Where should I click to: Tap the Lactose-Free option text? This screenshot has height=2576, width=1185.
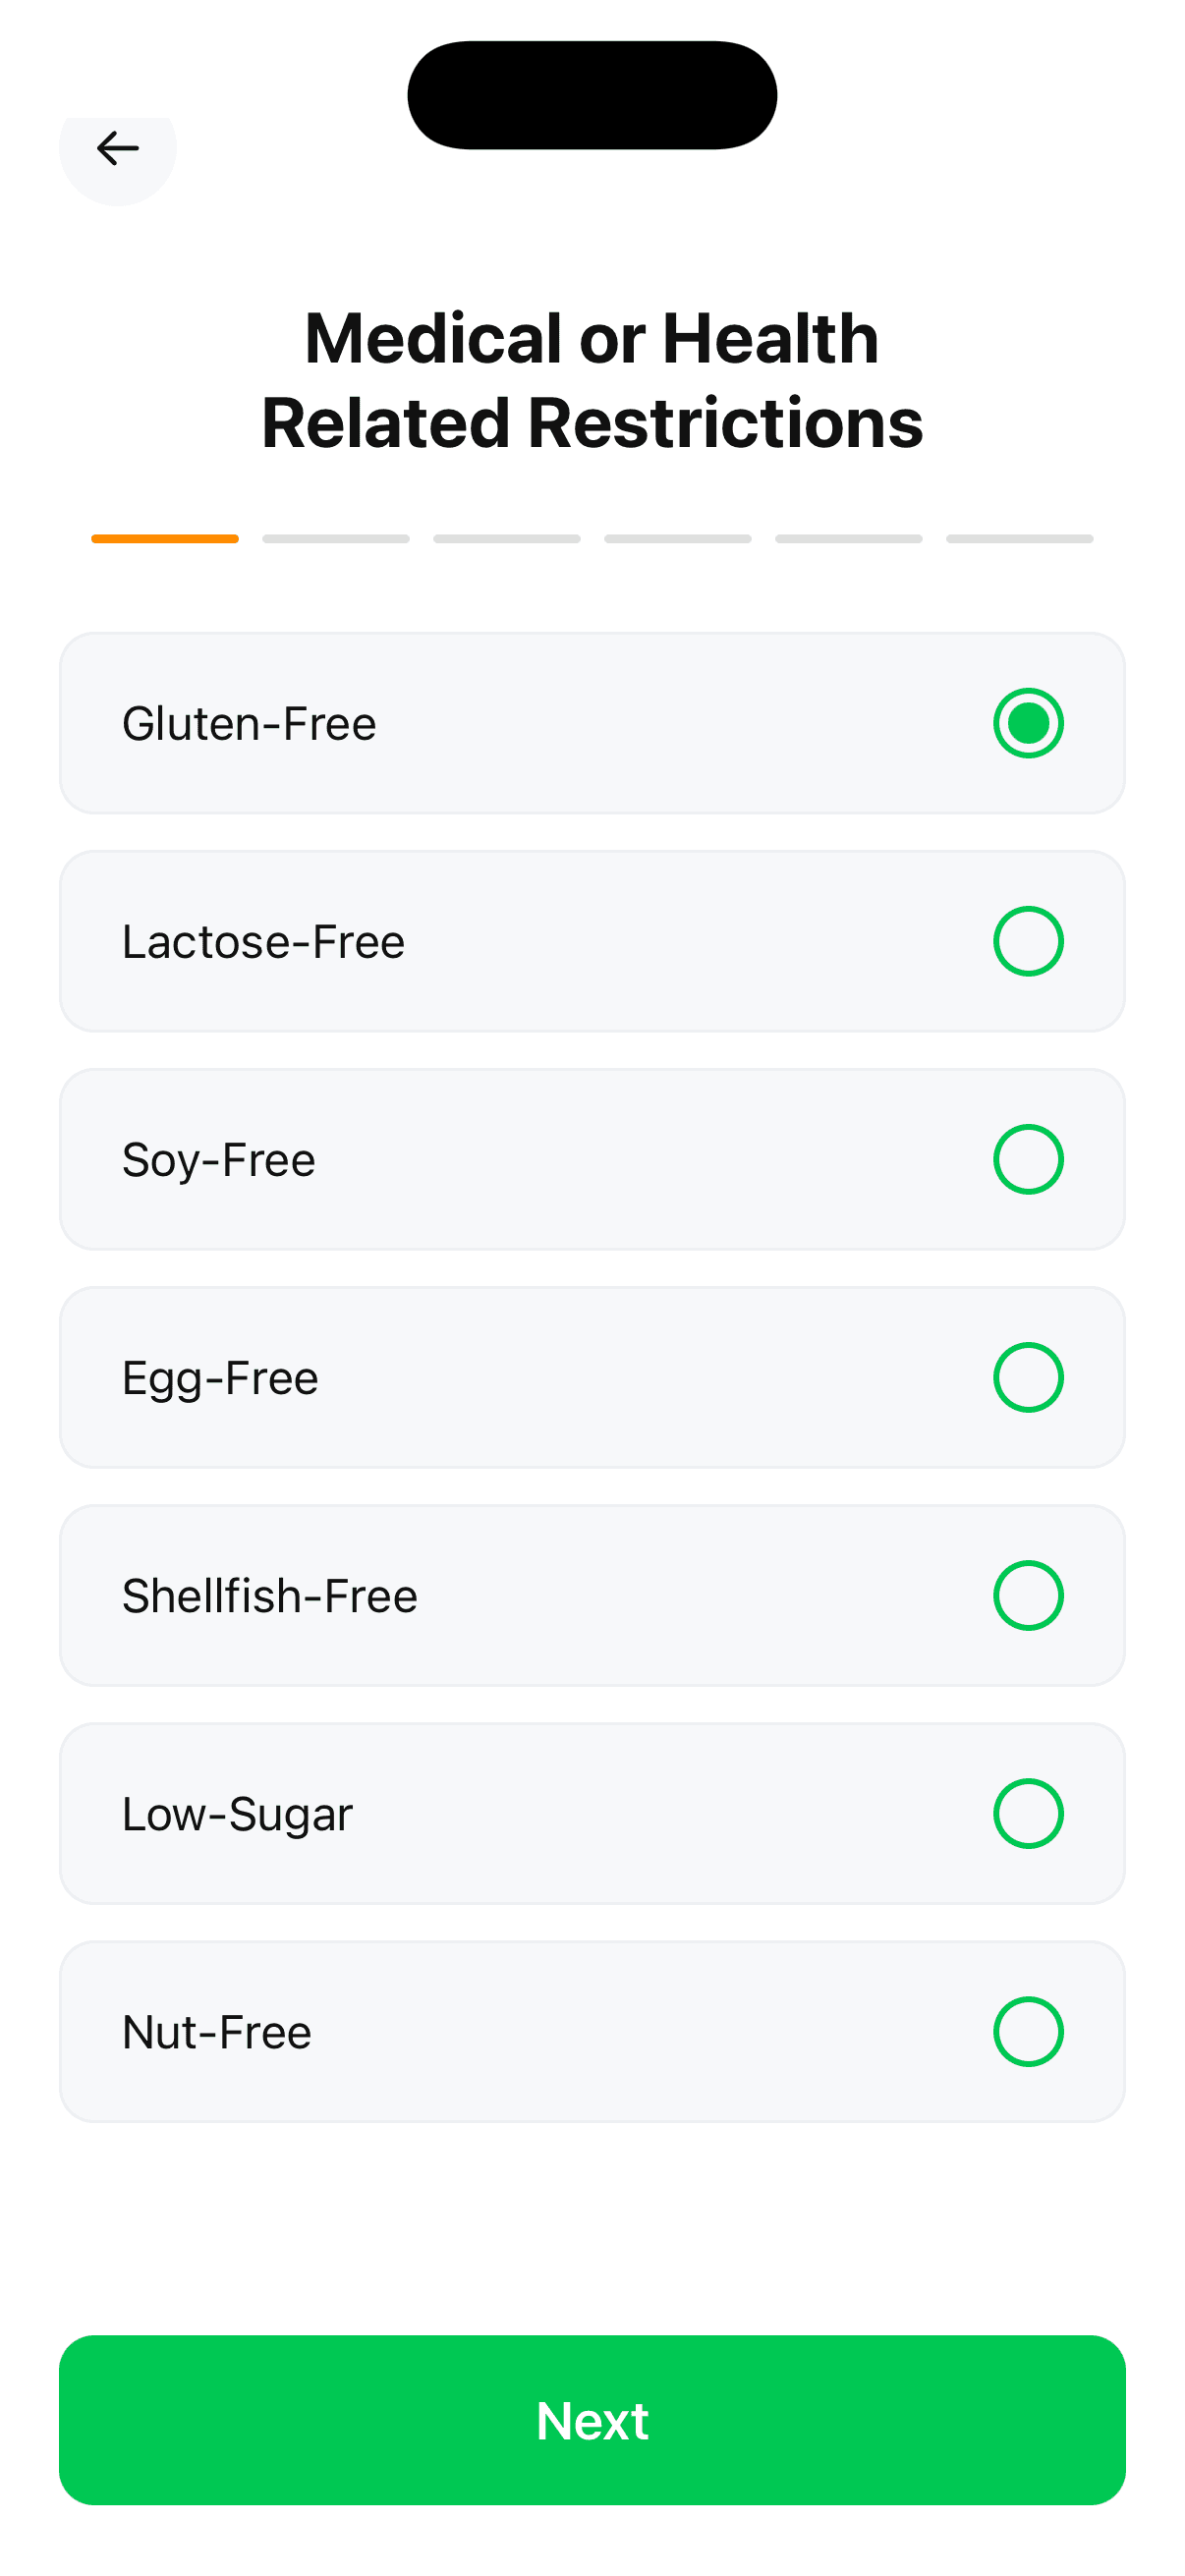(x=263, y=941)
